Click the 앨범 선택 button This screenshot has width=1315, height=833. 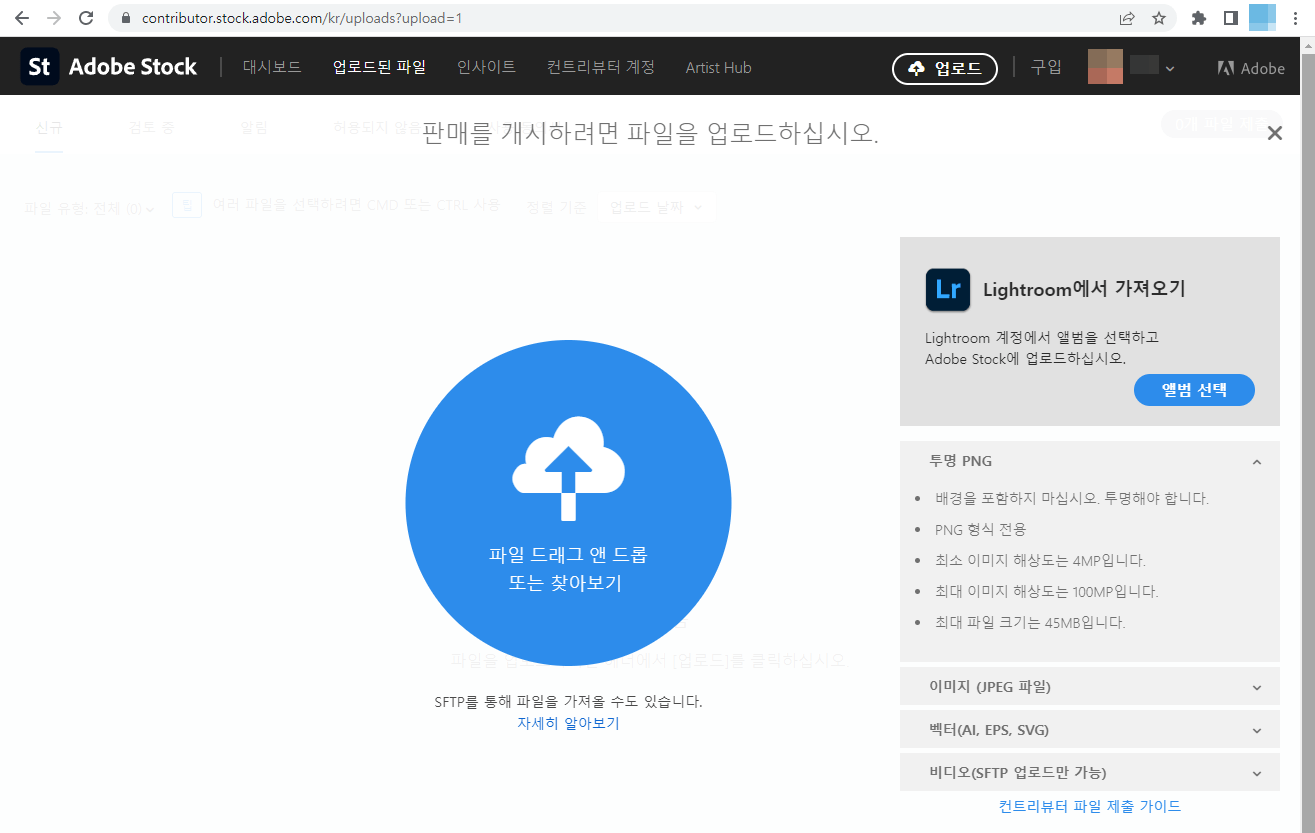[1194, 390]
